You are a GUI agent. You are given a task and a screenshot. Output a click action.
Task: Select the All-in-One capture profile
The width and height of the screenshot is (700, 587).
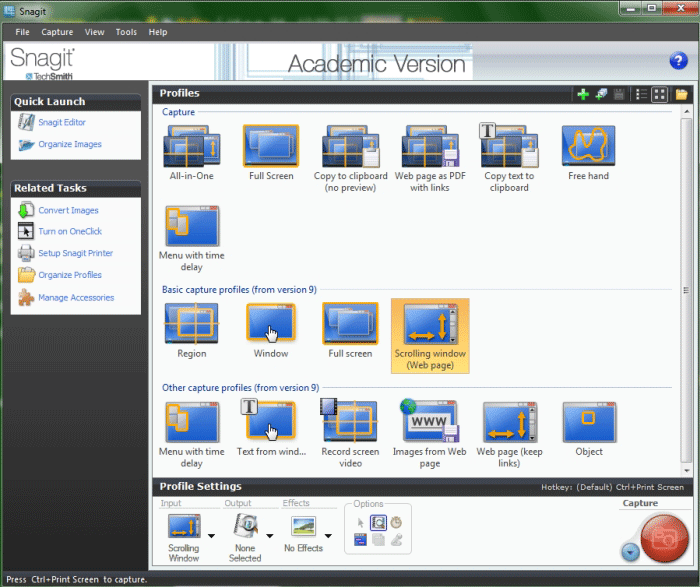pyautogui.click(x=192, y=153)
